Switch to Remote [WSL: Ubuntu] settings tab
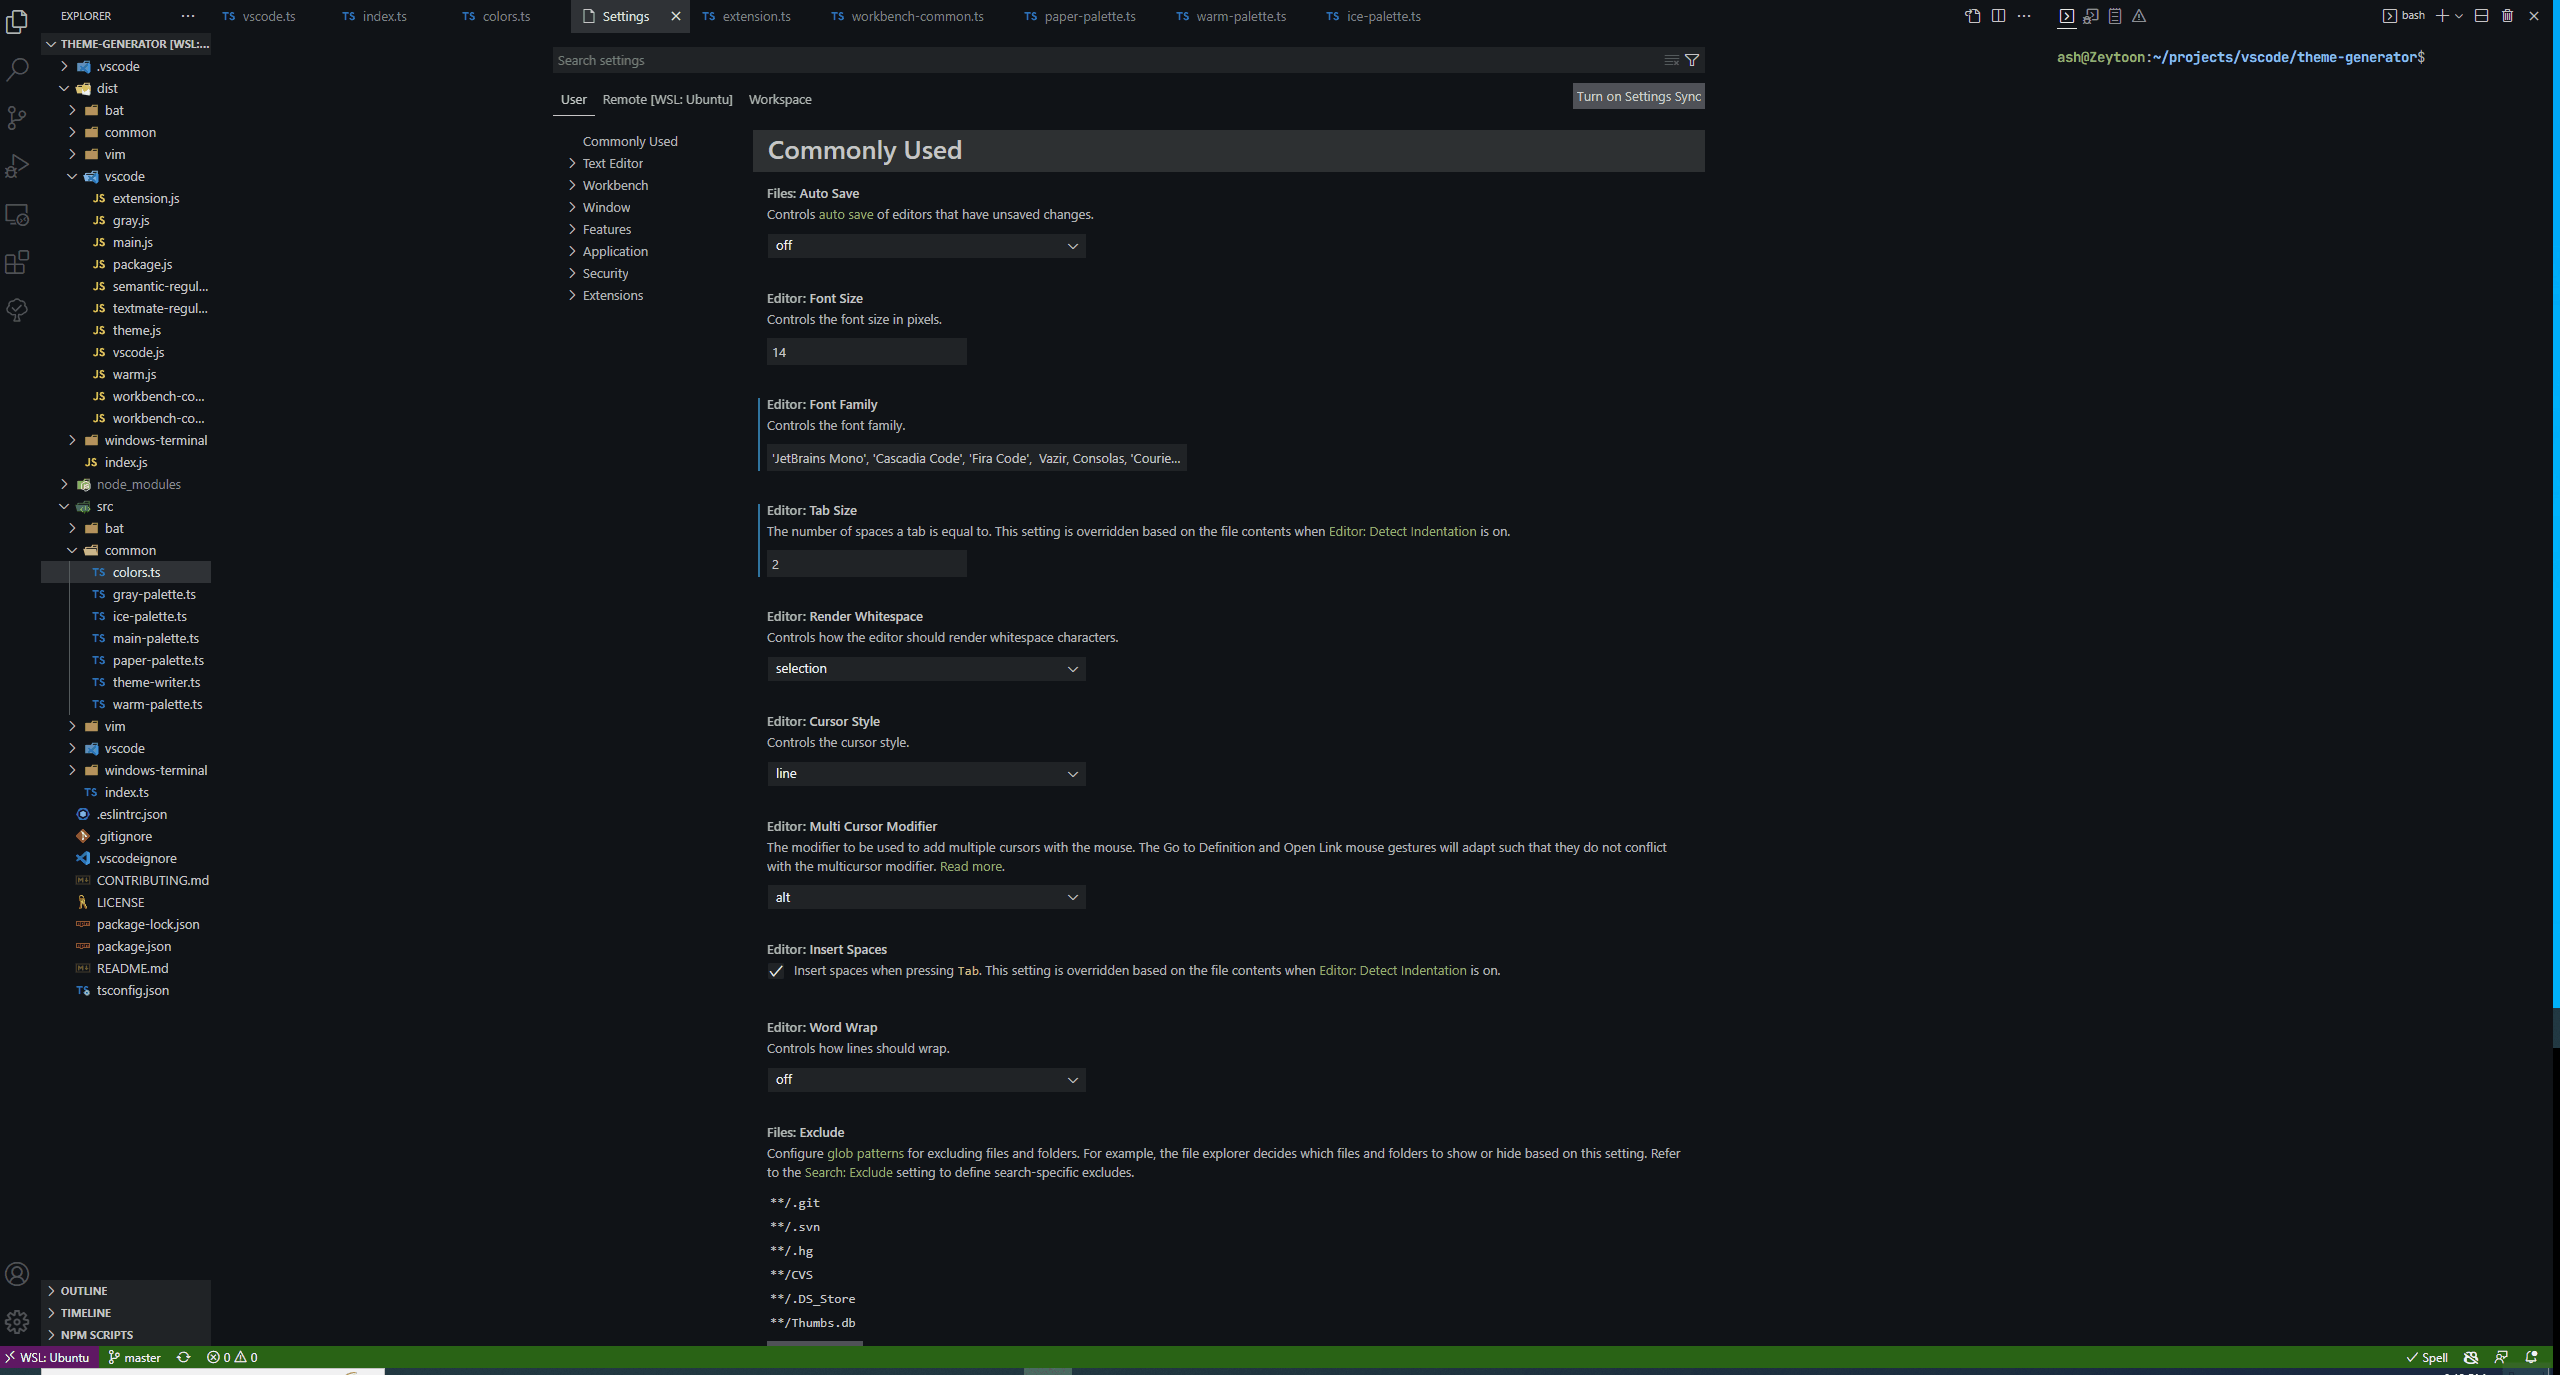This screenshot has height=1375, width=2560. [x=667, y=99]
